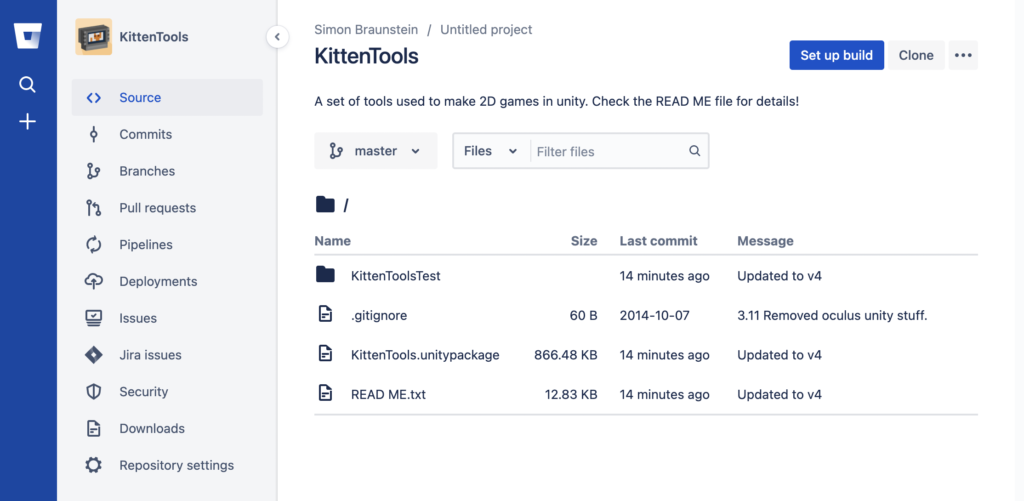Click the Name column header

click(x=332, y=241)
